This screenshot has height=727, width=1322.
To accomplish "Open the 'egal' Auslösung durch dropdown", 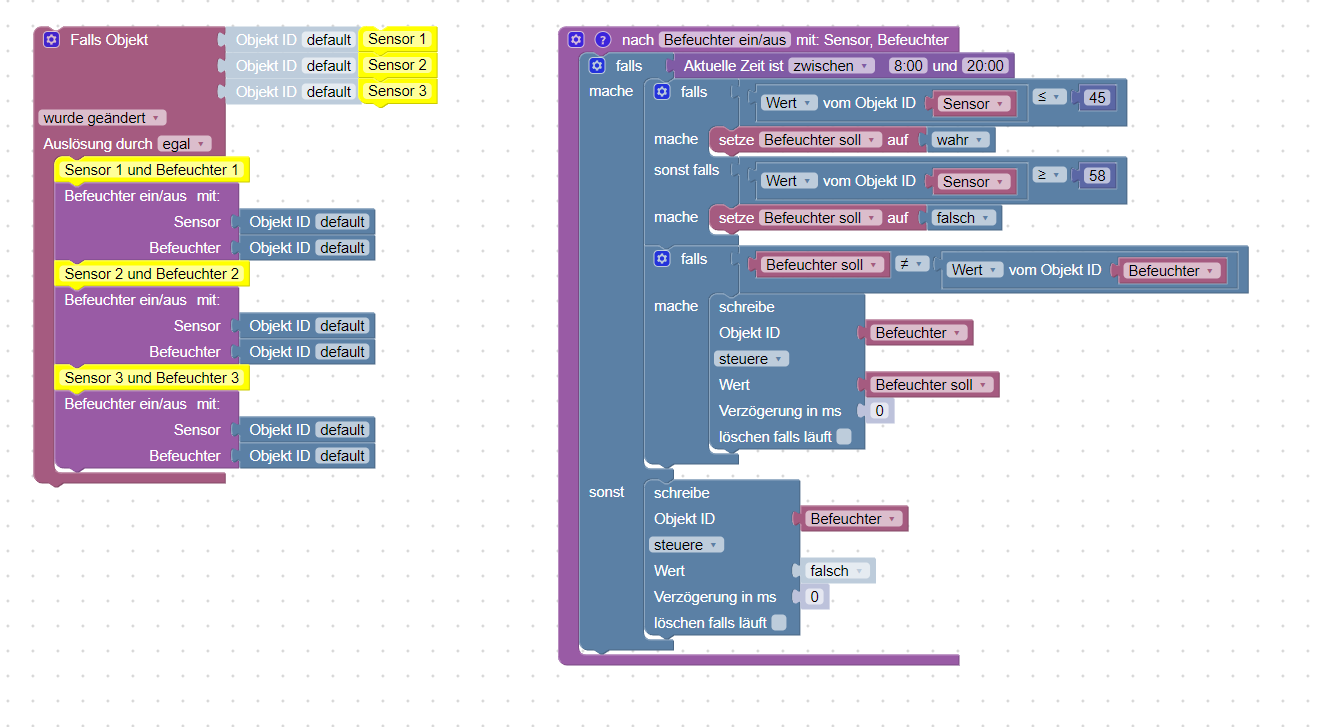I will pos(184,144).
